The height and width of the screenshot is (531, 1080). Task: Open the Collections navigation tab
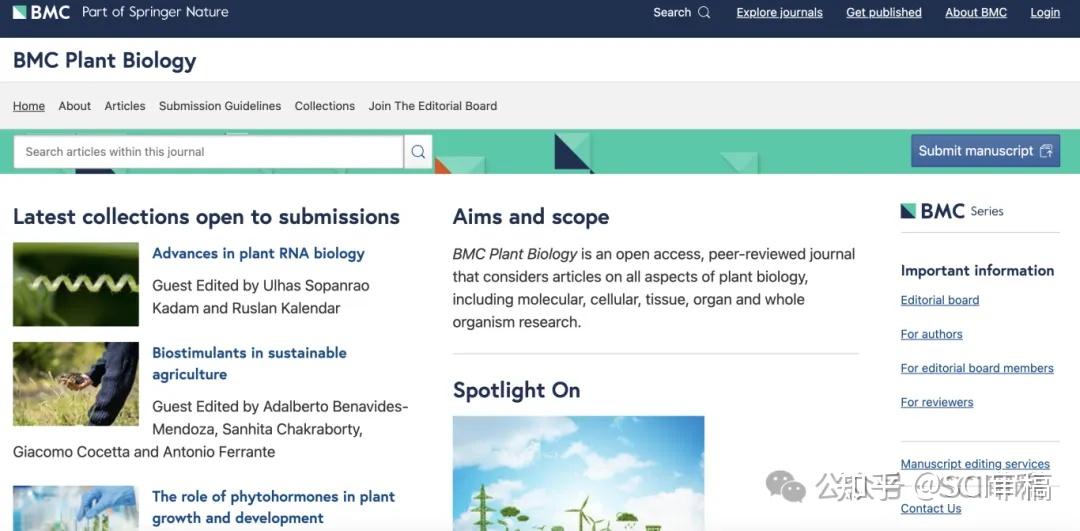tap(324, 106)
